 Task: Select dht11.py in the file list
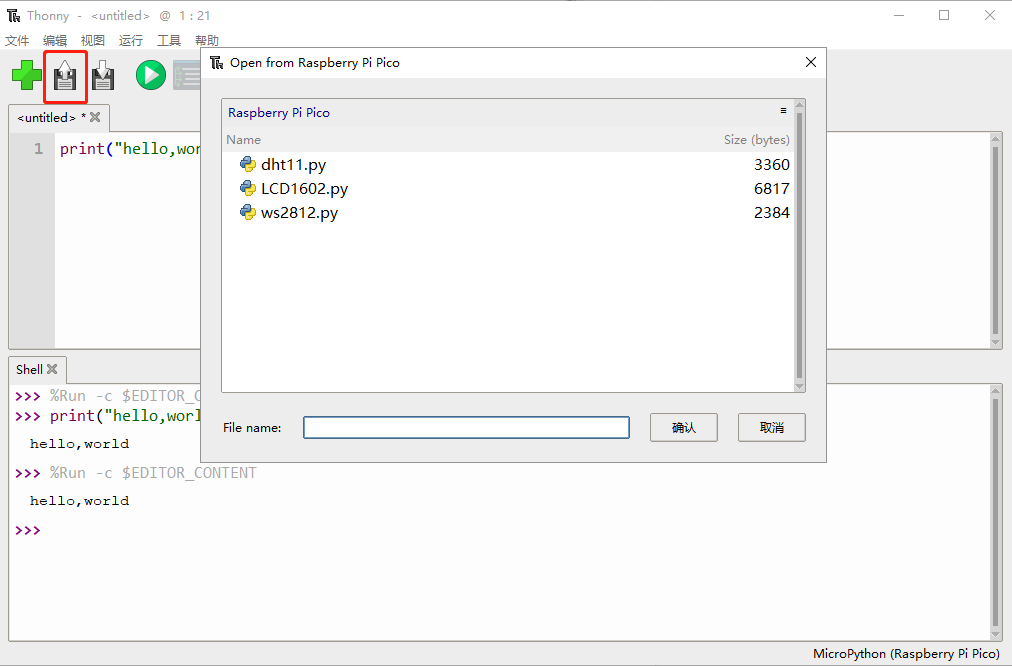(x=509, y=165)
